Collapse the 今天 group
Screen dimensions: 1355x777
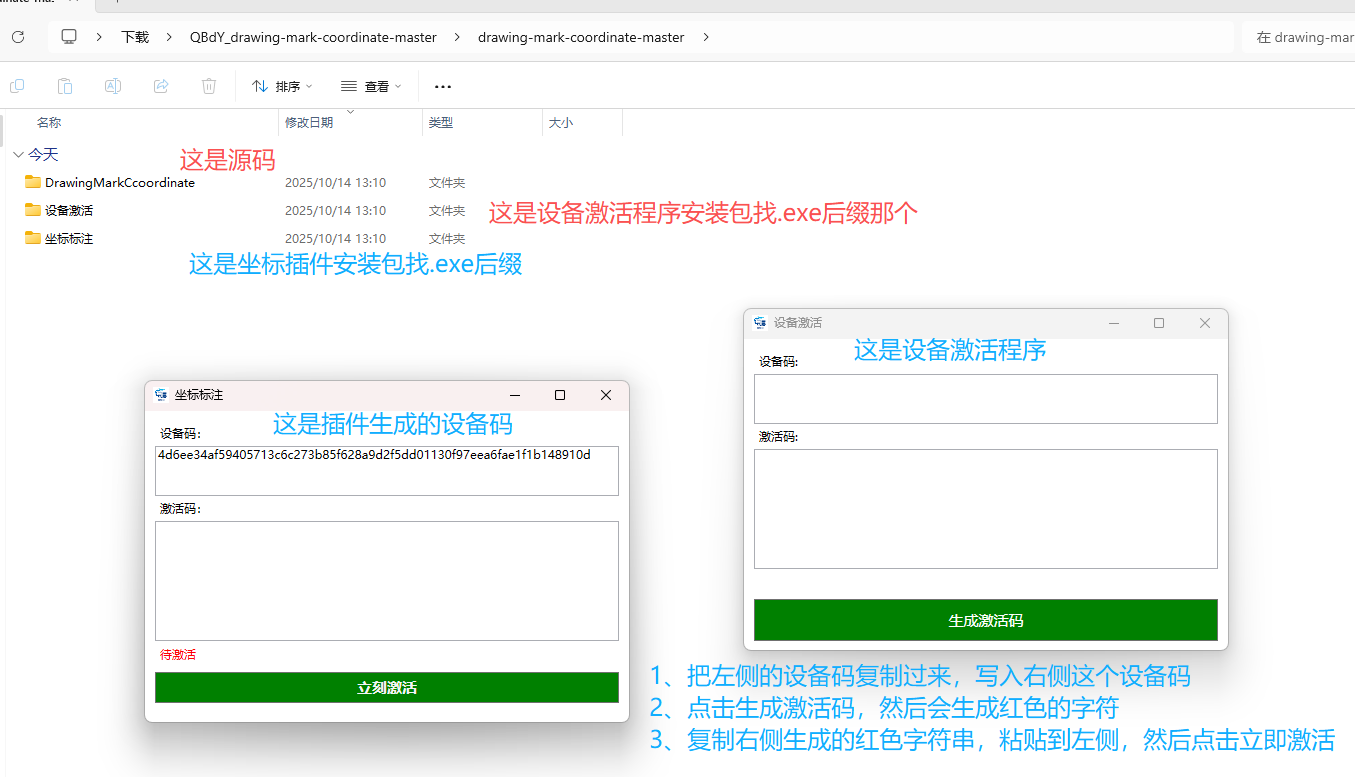[x=18, y=155]
